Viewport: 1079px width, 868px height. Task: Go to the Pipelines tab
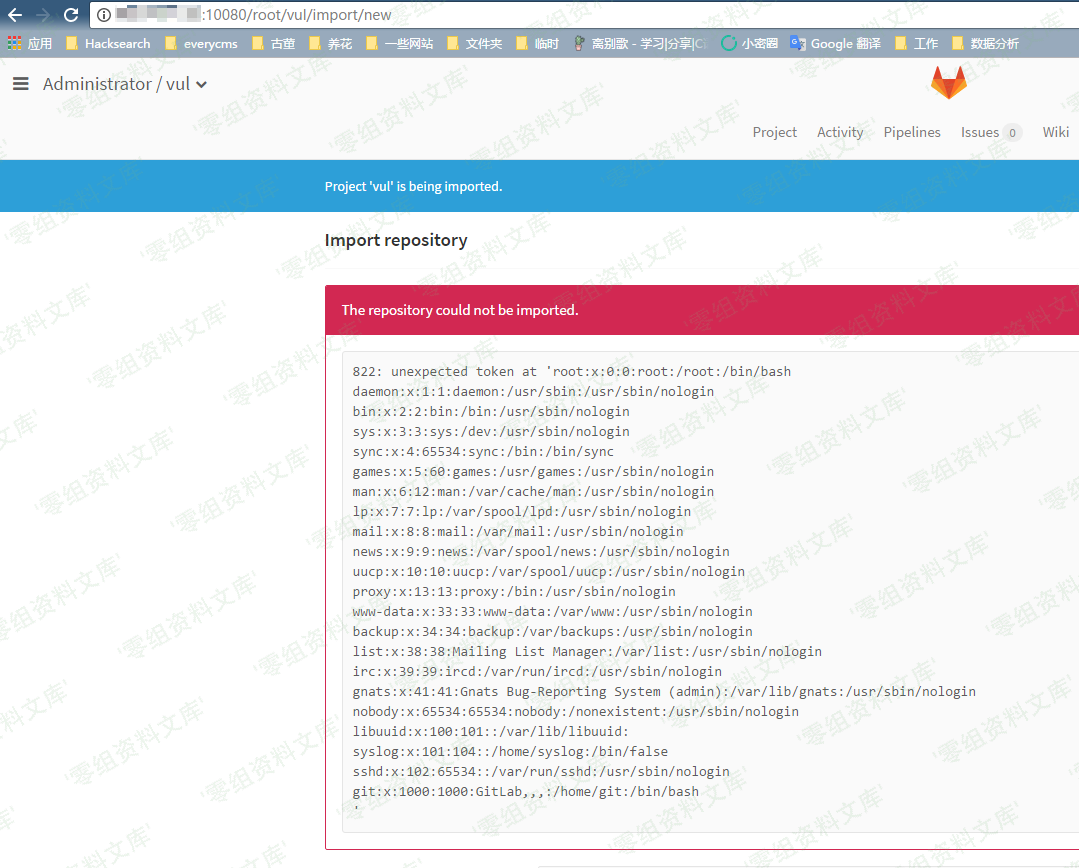click(x=912, y=132)
